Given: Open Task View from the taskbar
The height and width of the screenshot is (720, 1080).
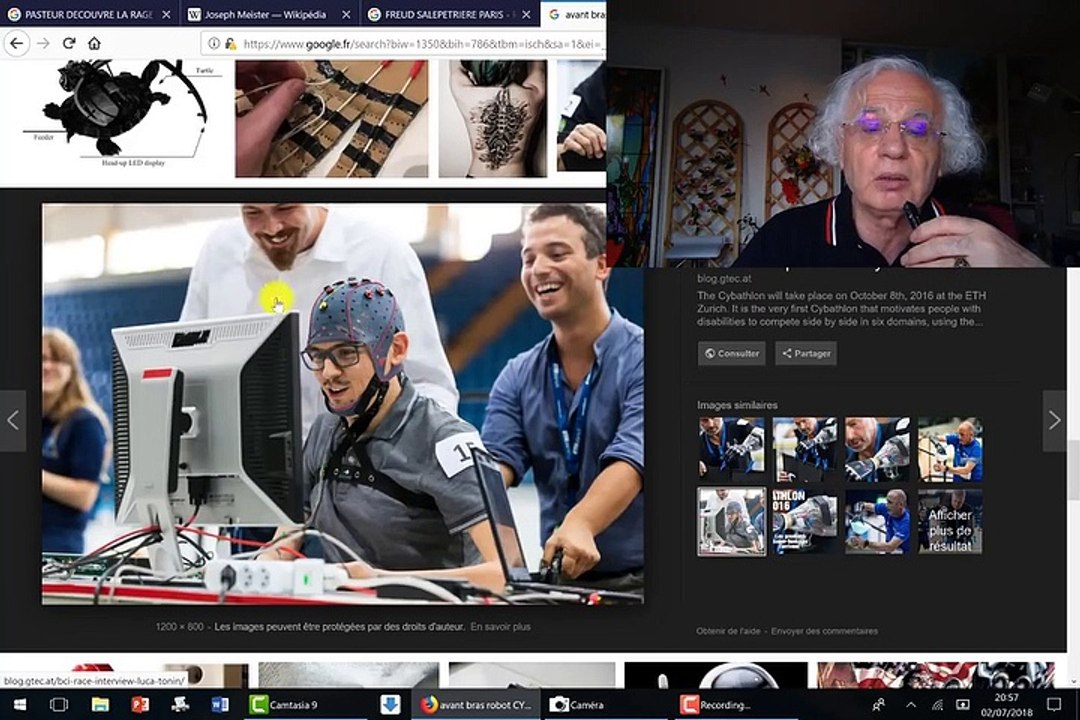Looking at the screenshot, I should pos(59,705).
